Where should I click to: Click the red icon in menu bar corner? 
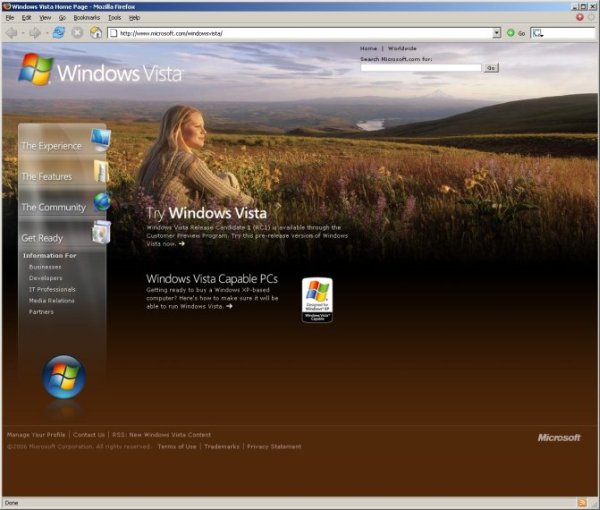(580, 17)
